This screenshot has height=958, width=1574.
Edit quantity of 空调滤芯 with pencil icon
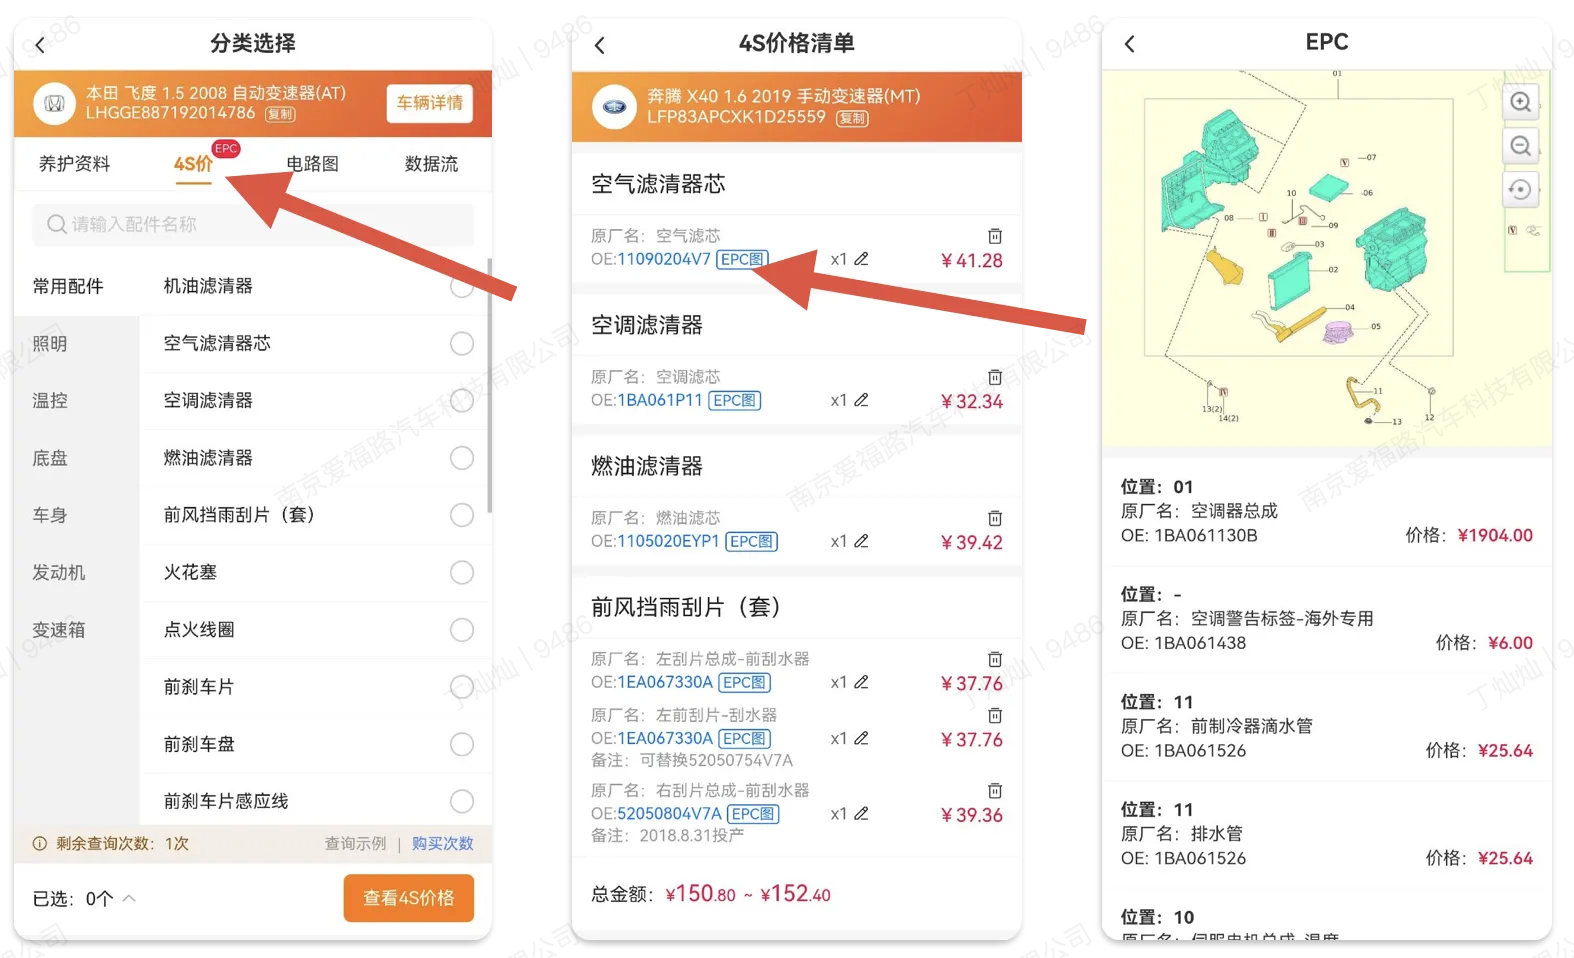pos(861,400)
